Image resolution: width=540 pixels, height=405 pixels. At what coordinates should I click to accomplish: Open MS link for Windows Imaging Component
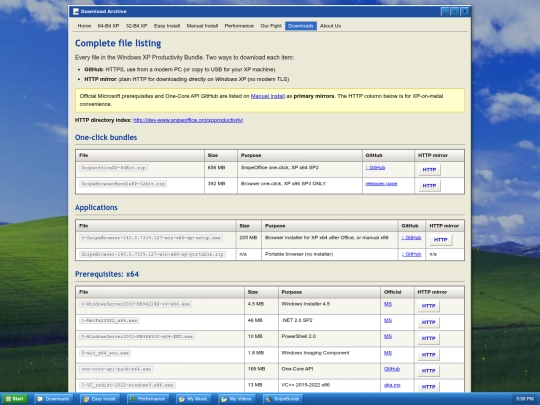coord(388,353)
